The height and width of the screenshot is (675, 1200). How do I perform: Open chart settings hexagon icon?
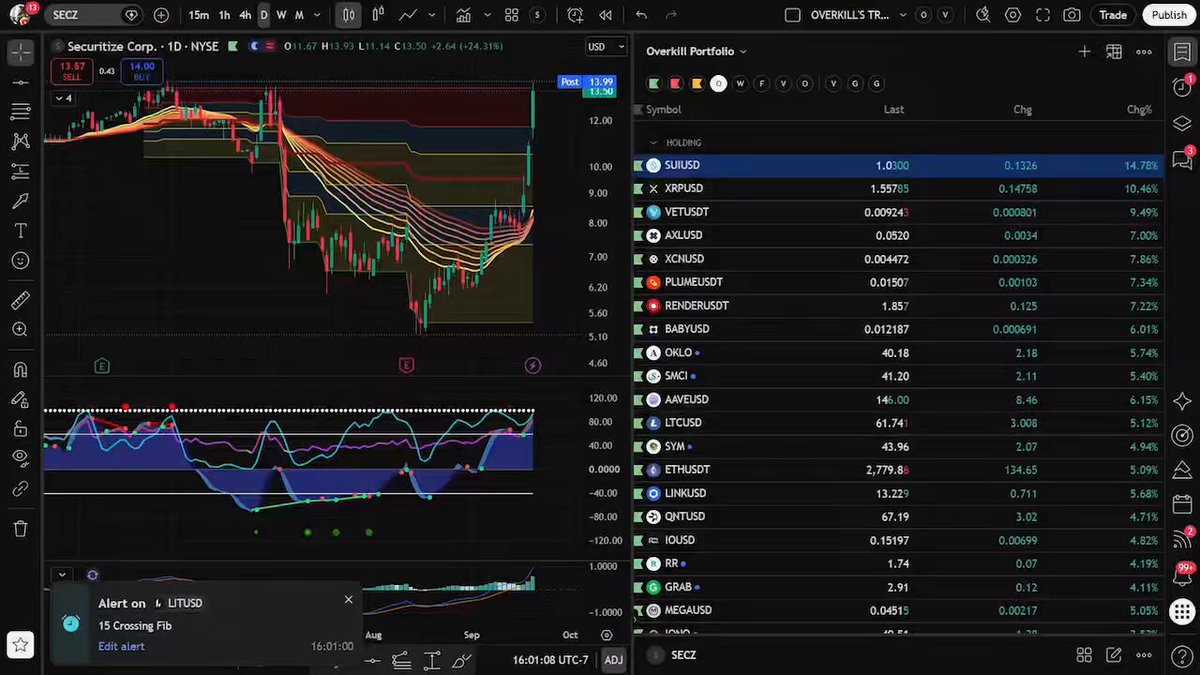click(1013, 15)
